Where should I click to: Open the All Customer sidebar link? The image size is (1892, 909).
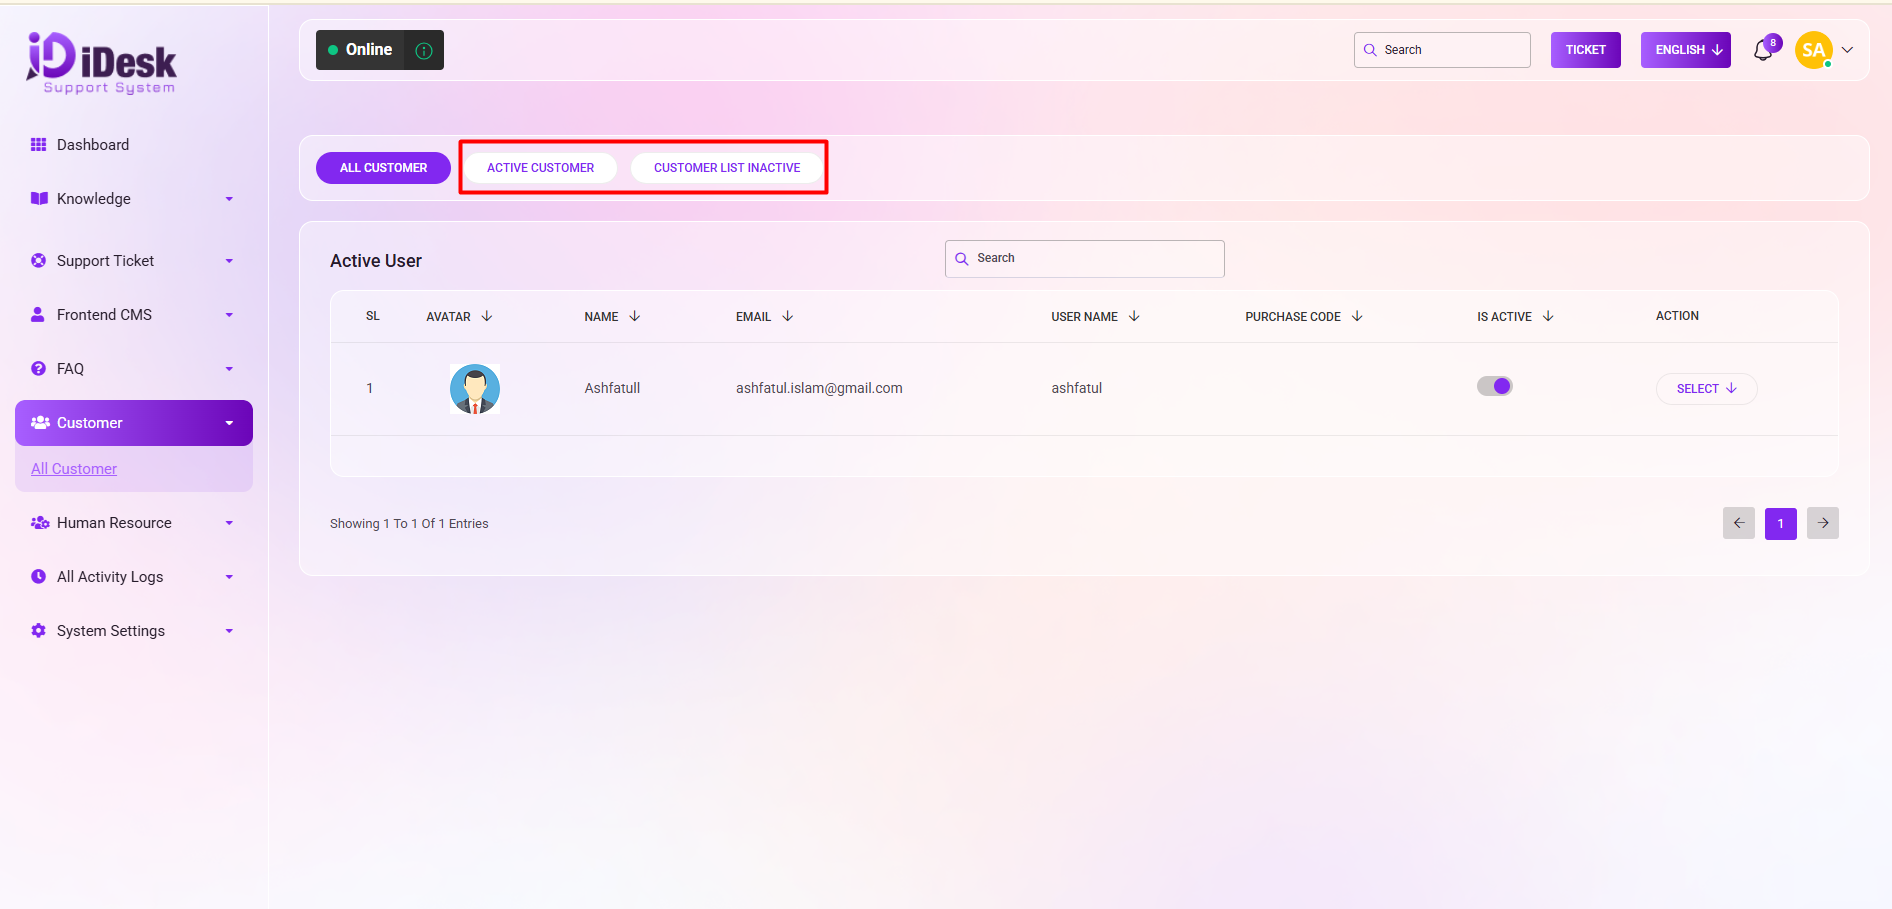(x=74, y=469)
